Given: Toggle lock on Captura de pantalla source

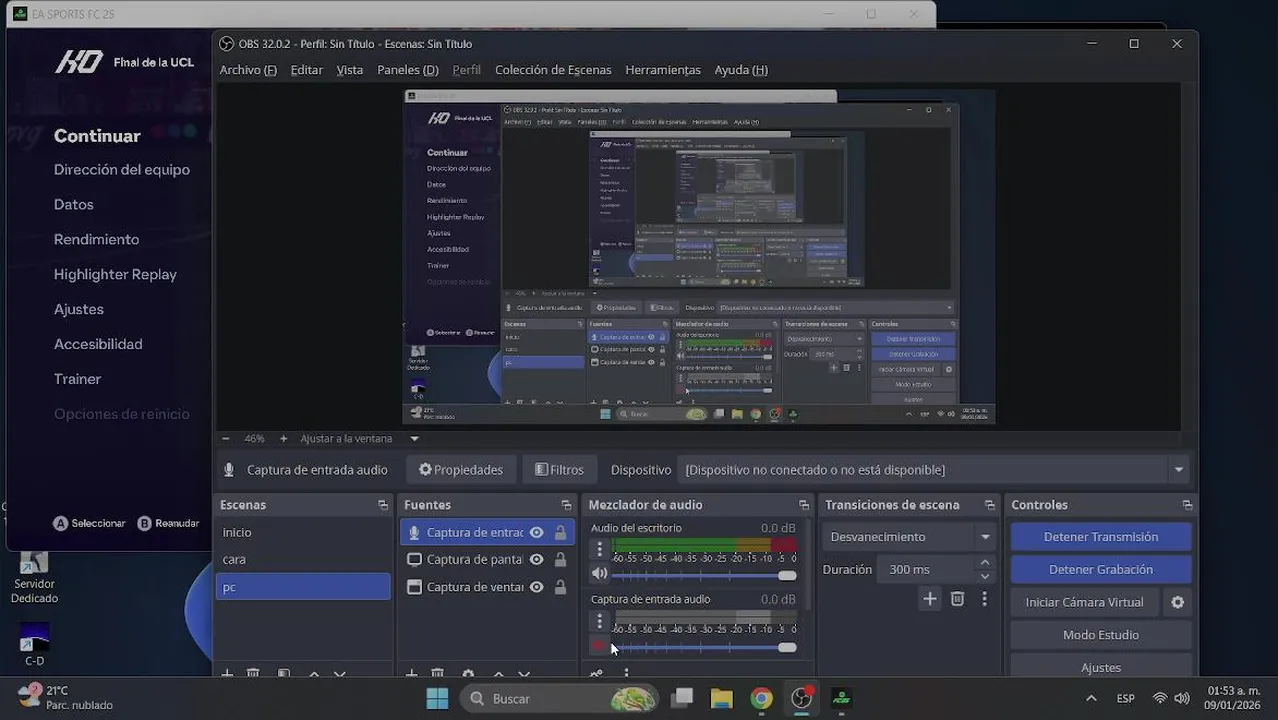Looking at the screenshot, I should click(x=560, y=560).
